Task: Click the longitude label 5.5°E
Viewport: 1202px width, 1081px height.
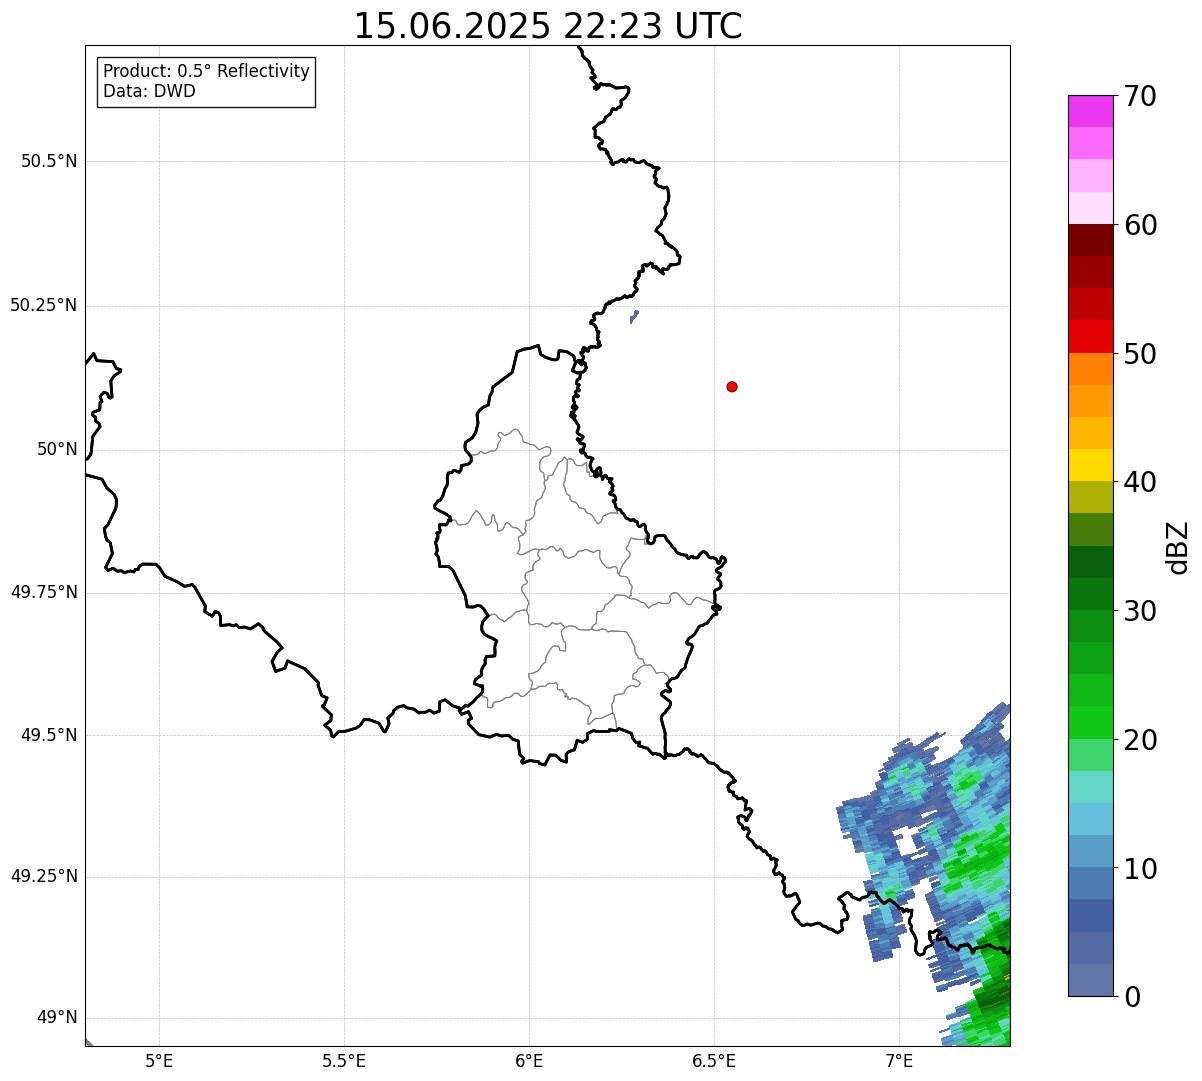Action: point(344,1060)
